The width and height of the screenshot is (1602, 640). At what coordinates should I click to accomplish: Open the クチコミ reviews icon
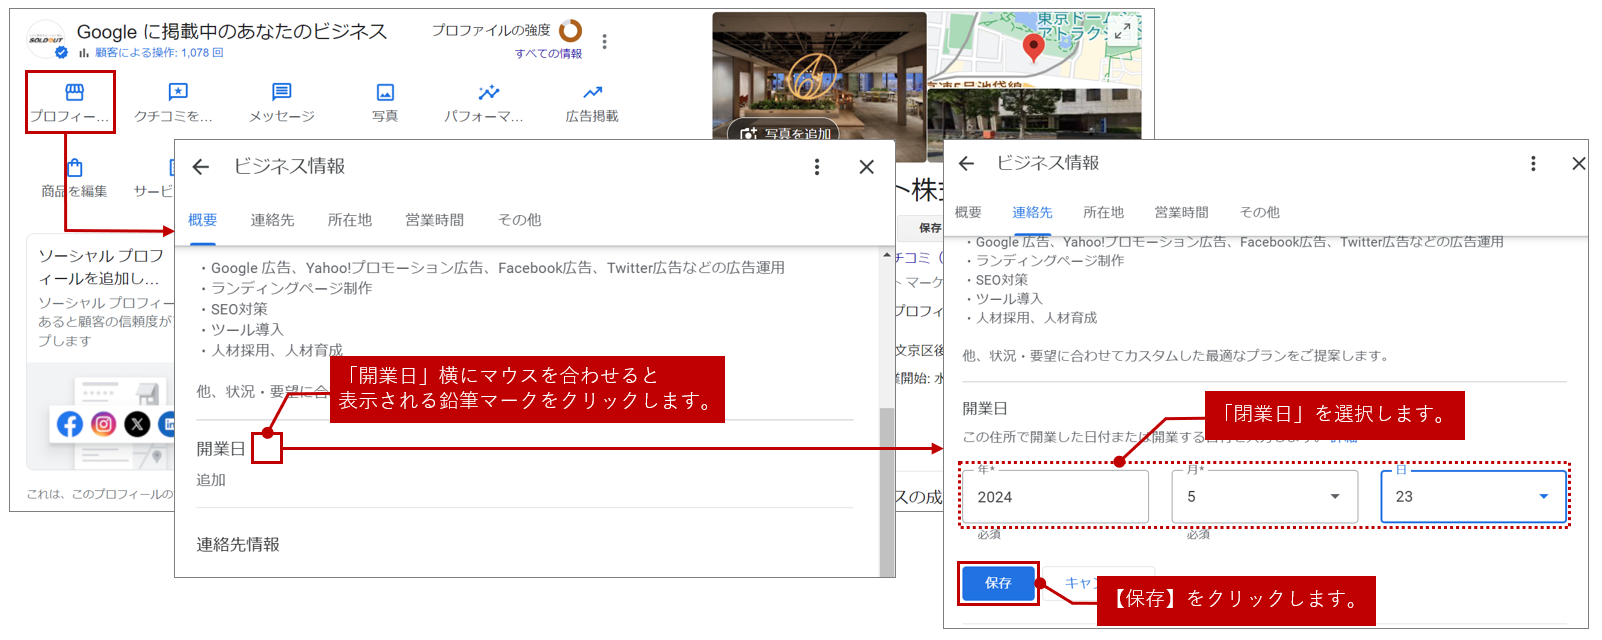177,93
